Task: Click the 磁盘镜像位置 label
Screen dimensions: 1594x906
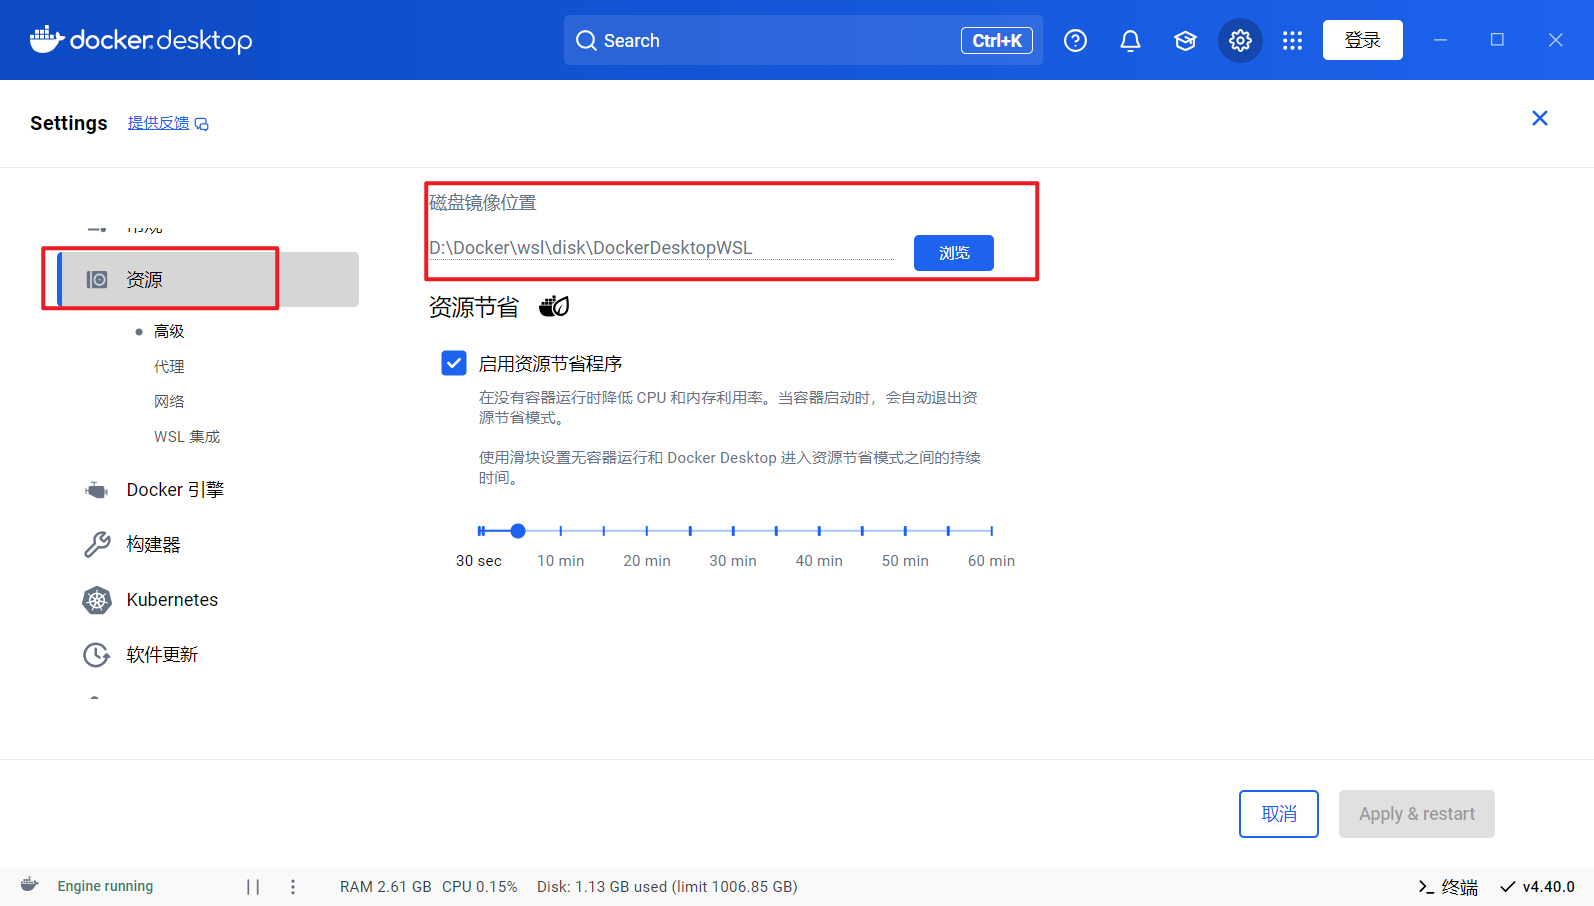Action: 483,203
